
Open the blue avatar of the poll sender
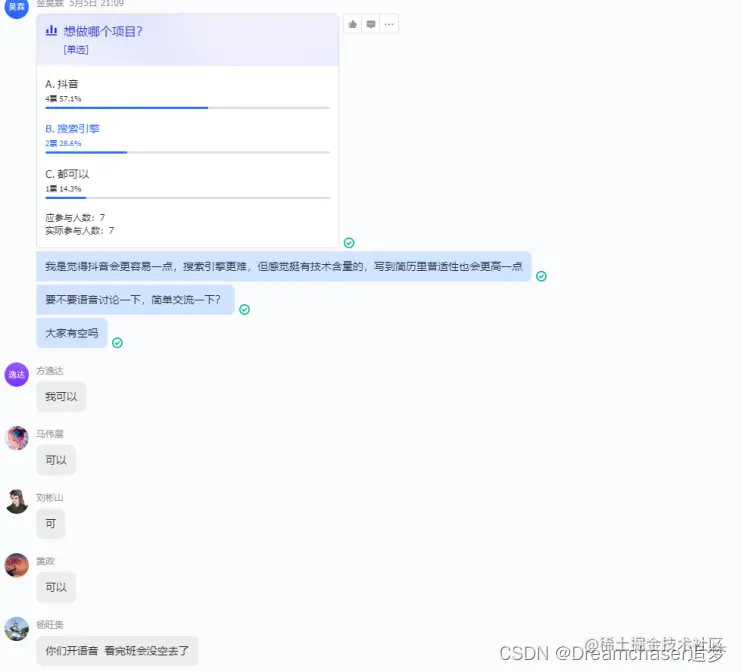click(x=17, y=7)
